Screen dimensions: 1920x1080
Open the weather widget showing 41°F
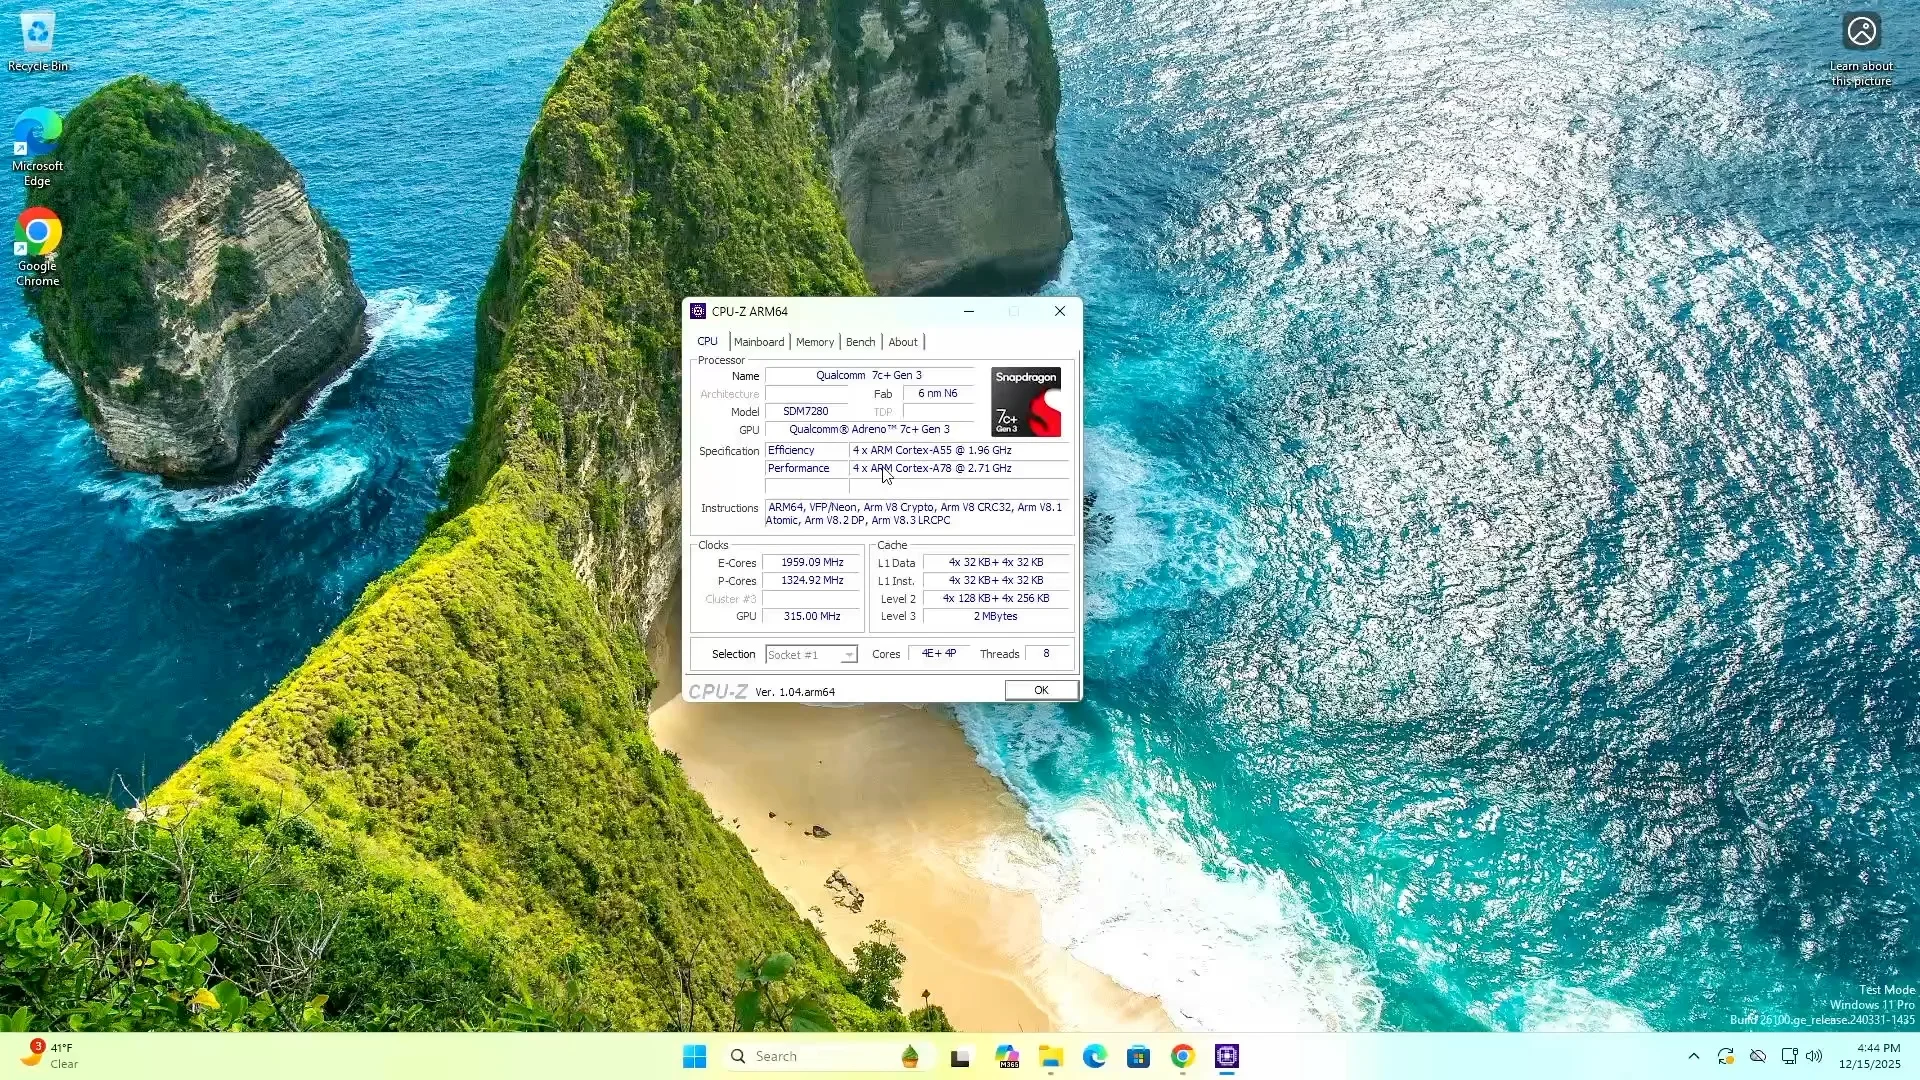[50, 1055]
